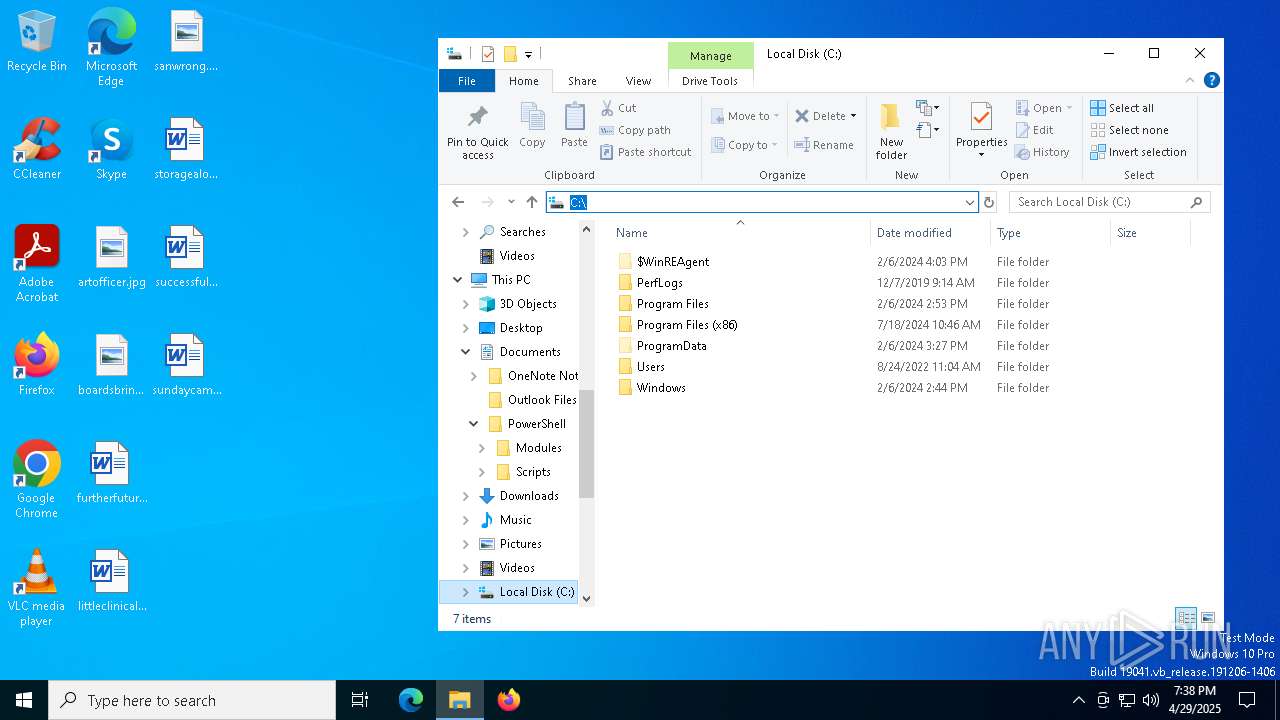Screen dimensions: 1280x720
Task: Click the Back navigation arrow
Action: pyautogui.click(x=458, y=202)
